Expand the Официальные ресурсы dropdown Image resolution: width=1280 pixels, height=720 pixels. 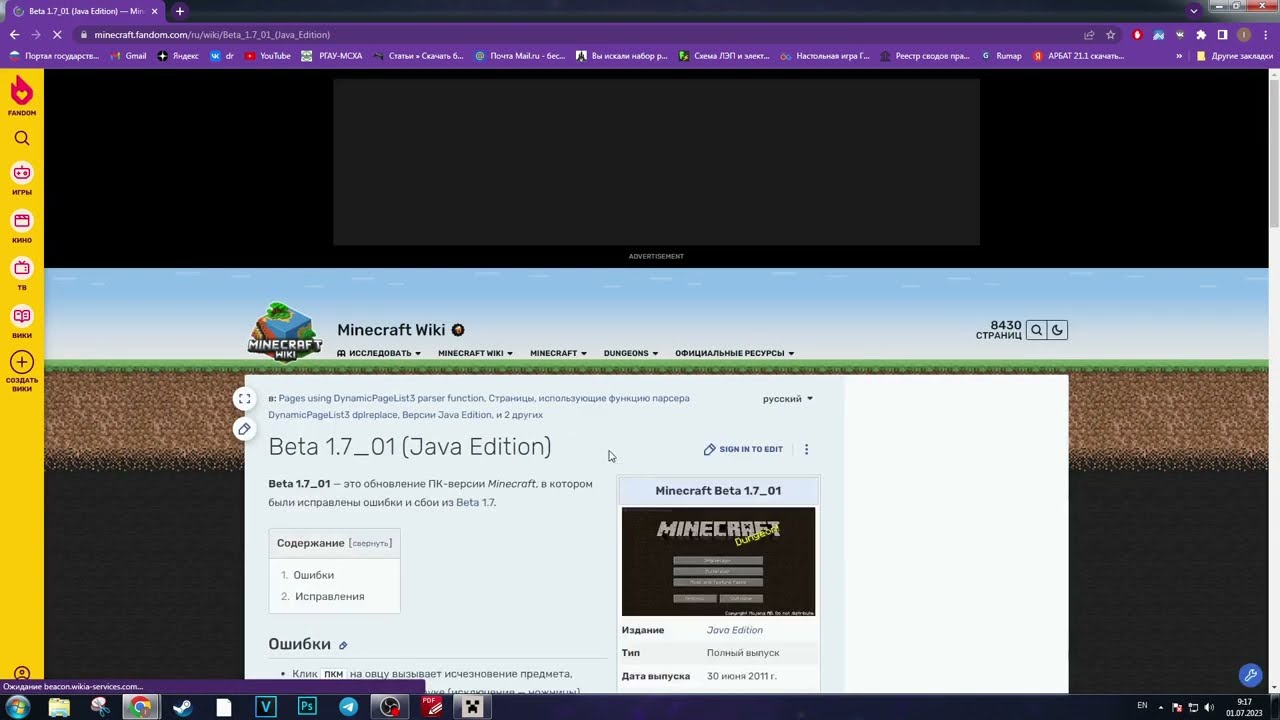pyautogui.click(x=734, y=353)
